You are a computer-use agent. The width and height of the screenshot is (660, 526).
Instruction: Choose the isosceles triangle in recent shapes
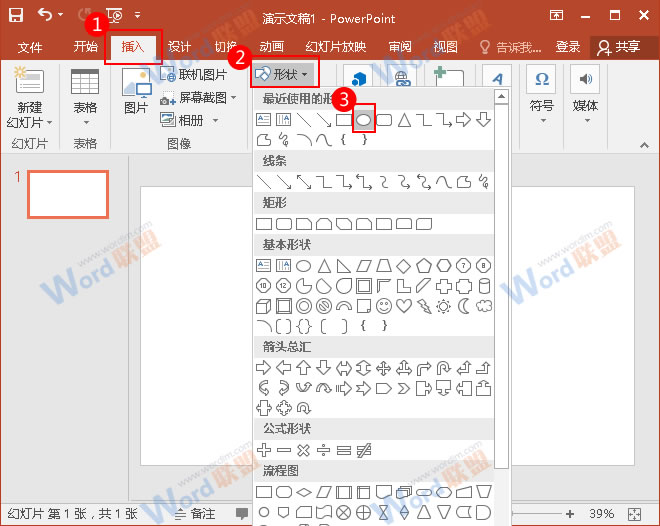404,120
